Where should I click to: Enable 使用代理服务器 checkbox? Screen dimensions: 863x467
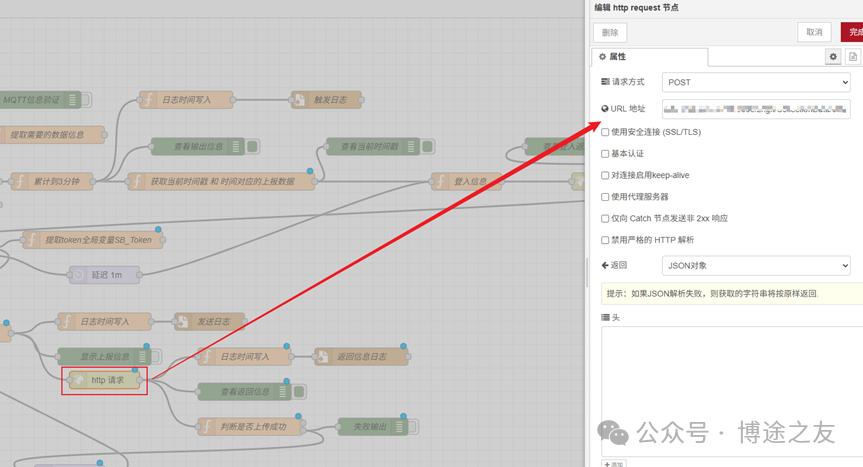605,196
